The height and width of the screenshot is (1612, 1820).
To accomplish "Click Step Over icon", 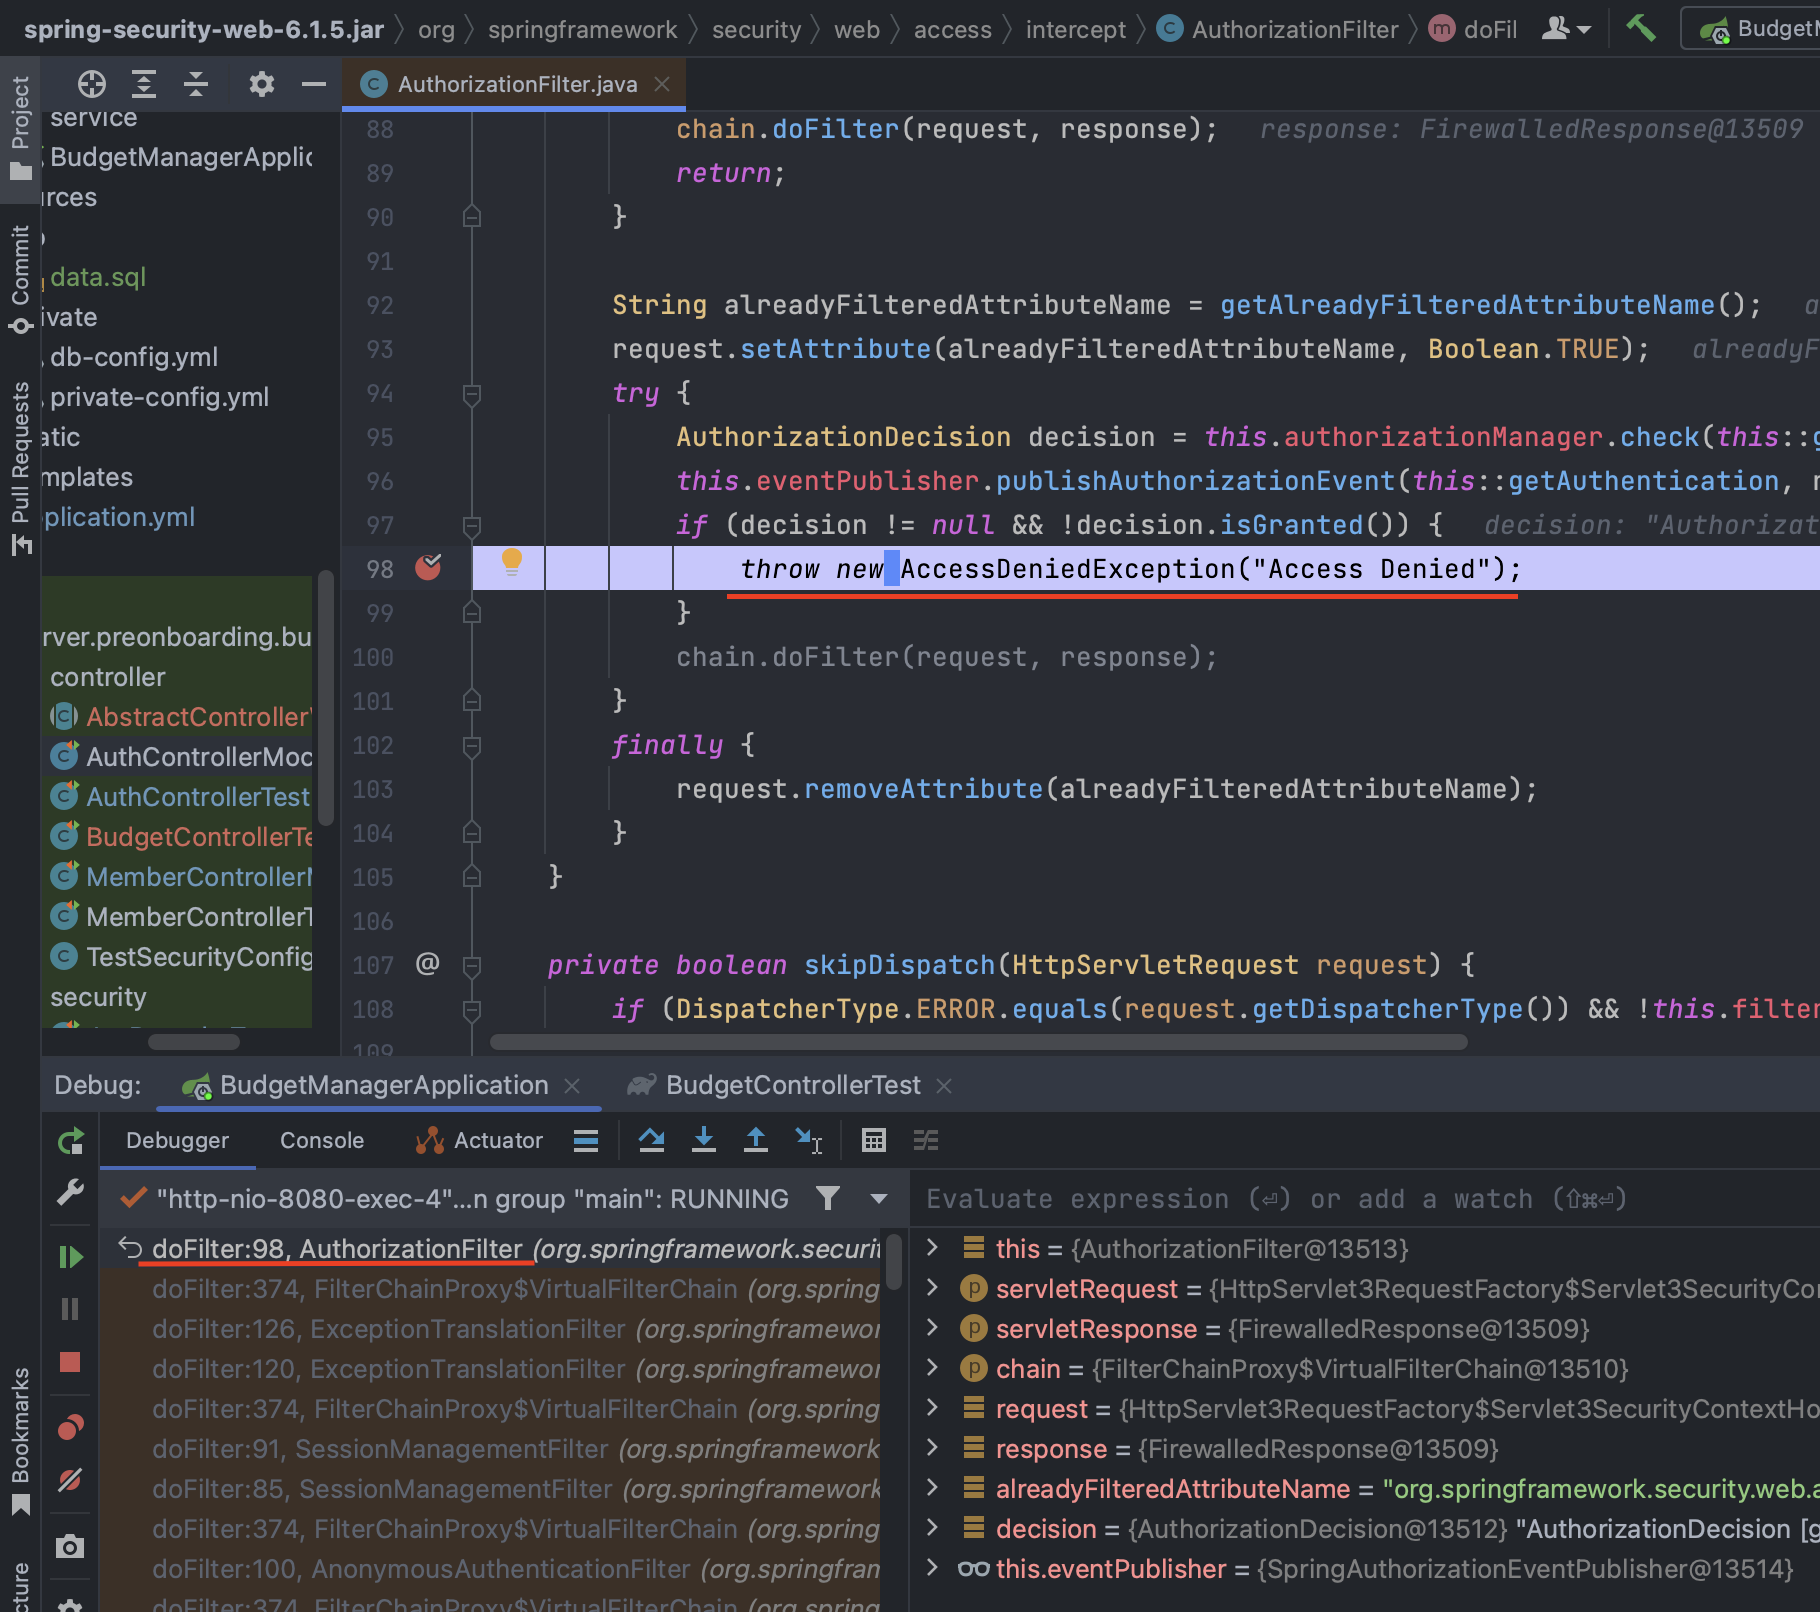I will pos(652,1141).
